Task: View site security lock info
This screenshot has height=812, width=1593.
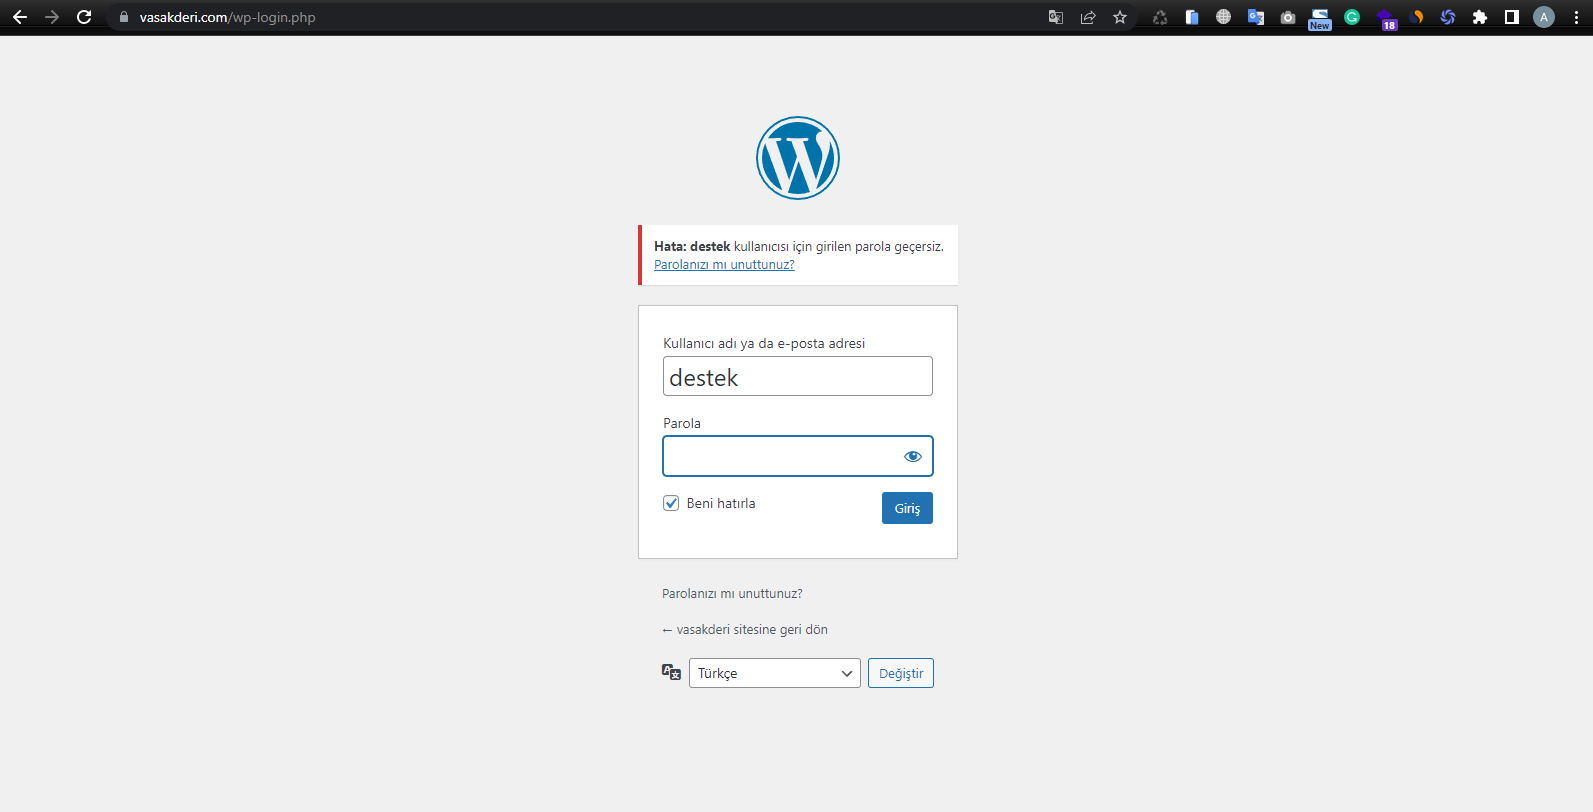Action: click(x=124, y=17)
